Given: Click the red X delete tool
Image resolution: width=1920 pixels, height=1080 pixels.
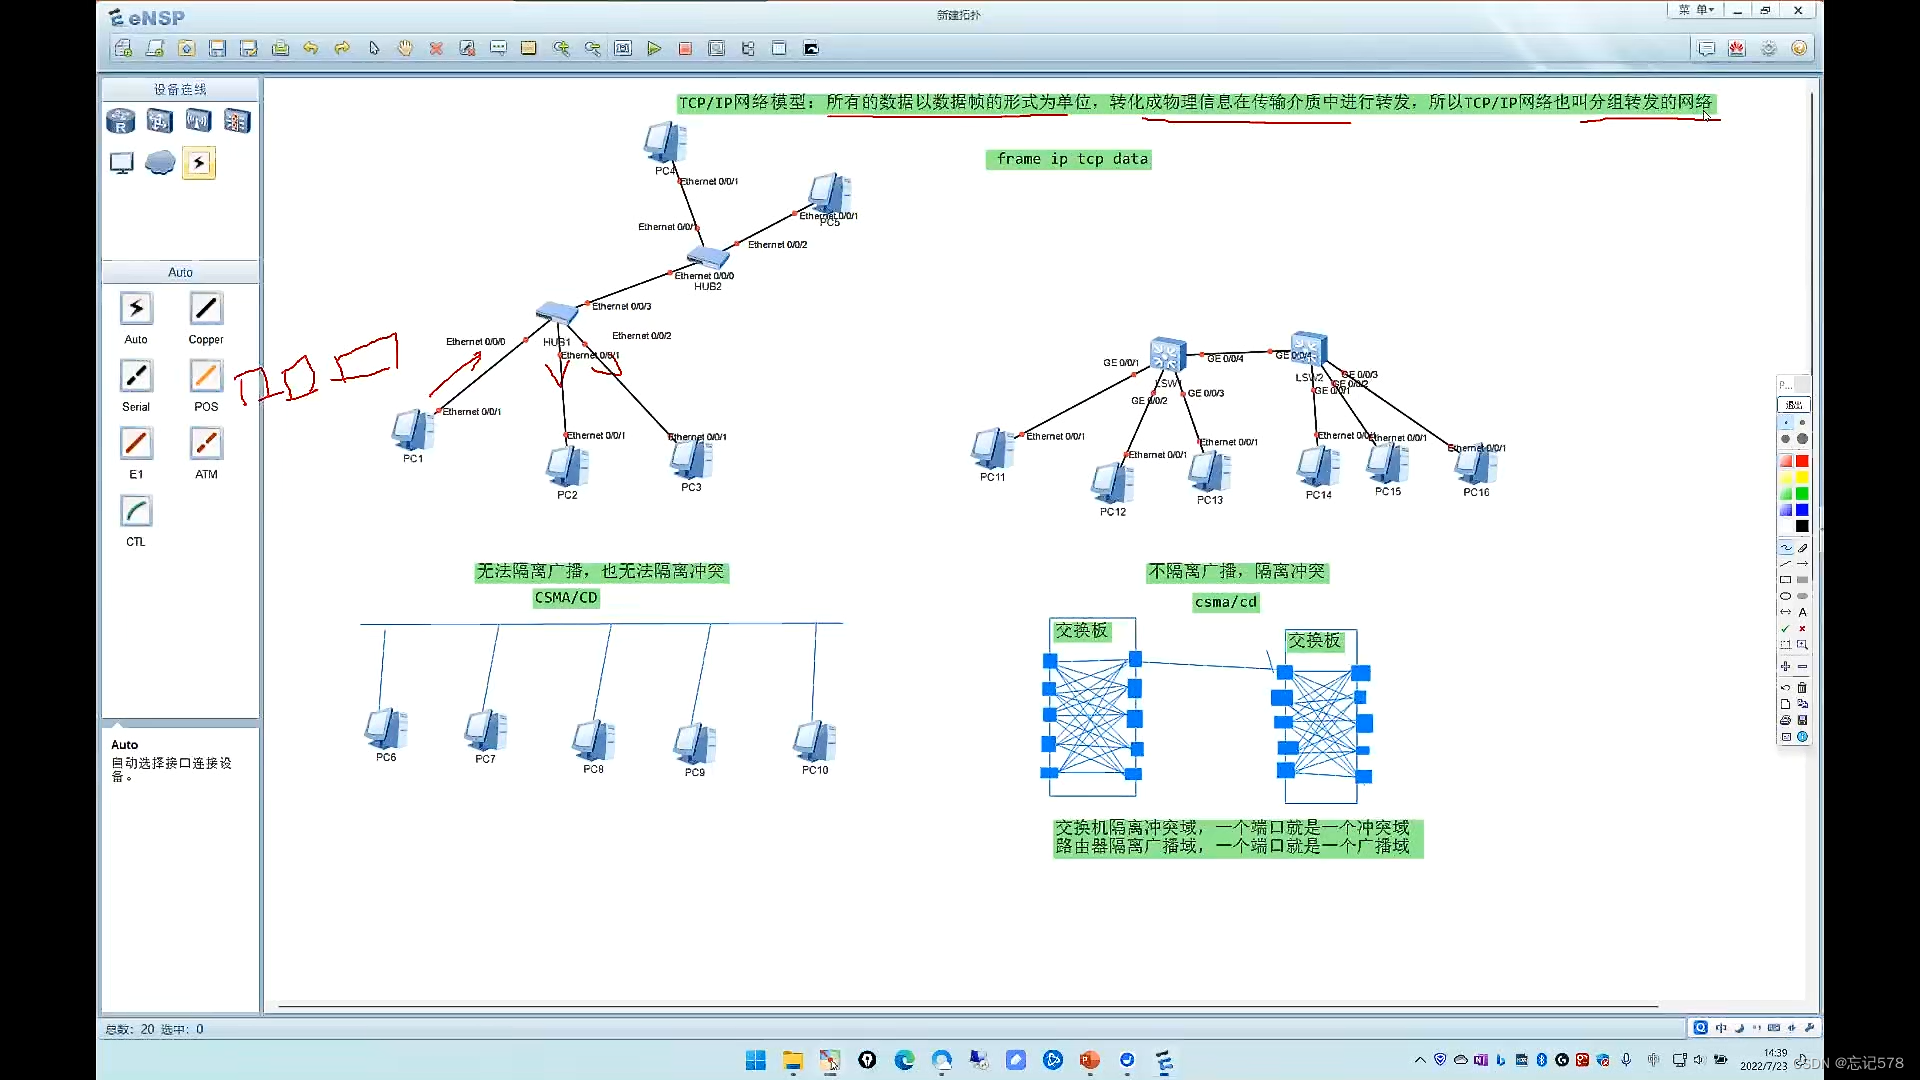Looking at the screenshot, I should click(x=436, y=48).
